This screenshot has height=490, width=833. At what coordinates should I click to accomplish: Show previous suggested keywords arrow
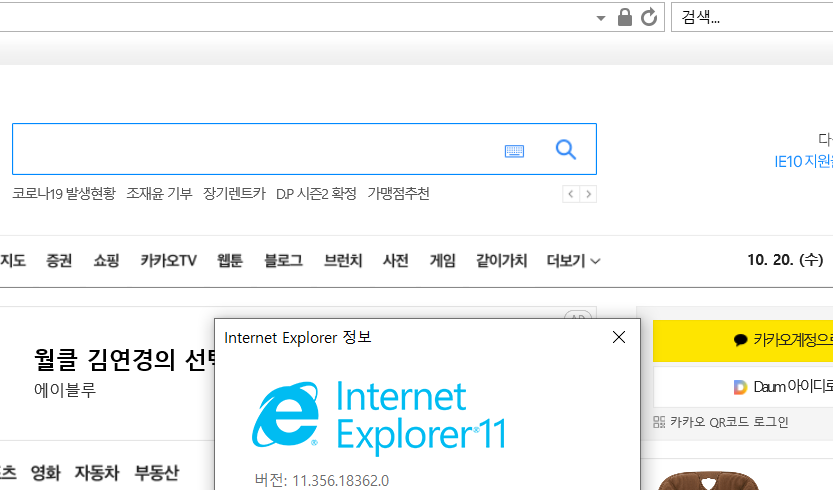[571, 194]
